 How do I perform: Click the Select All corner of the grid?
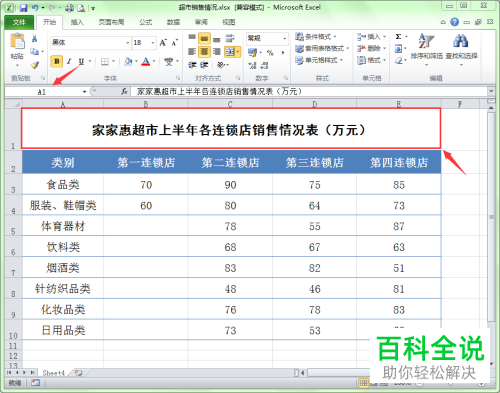(13, 104)
